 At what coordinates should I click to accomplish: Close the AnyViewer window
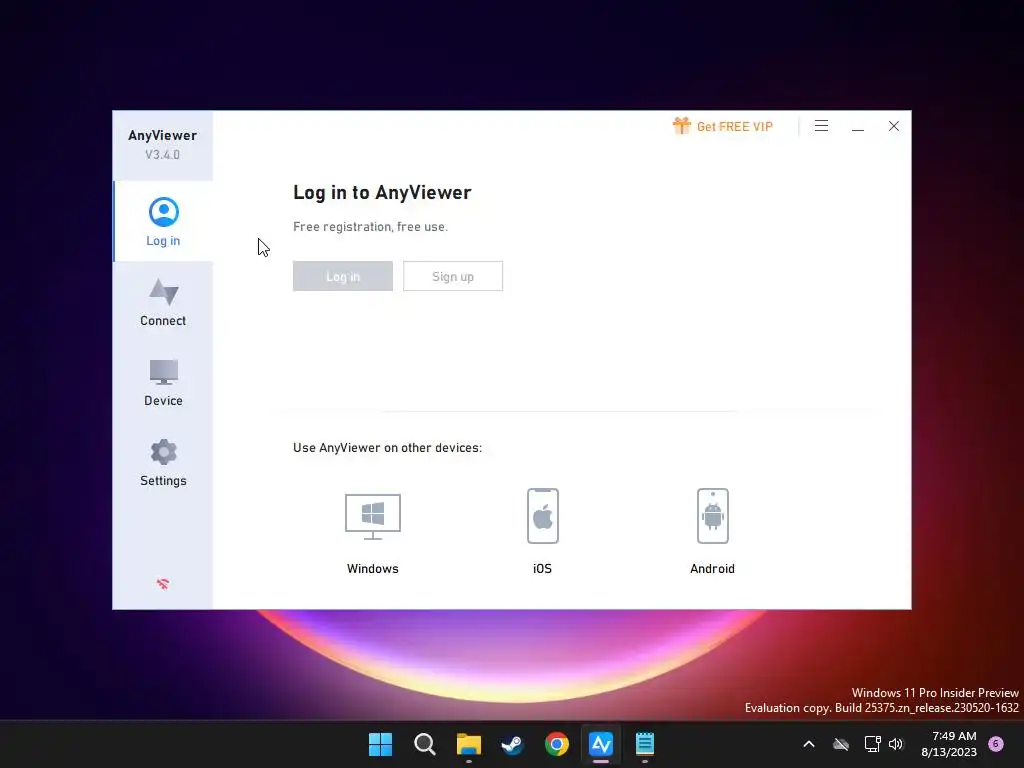point(894,126)
